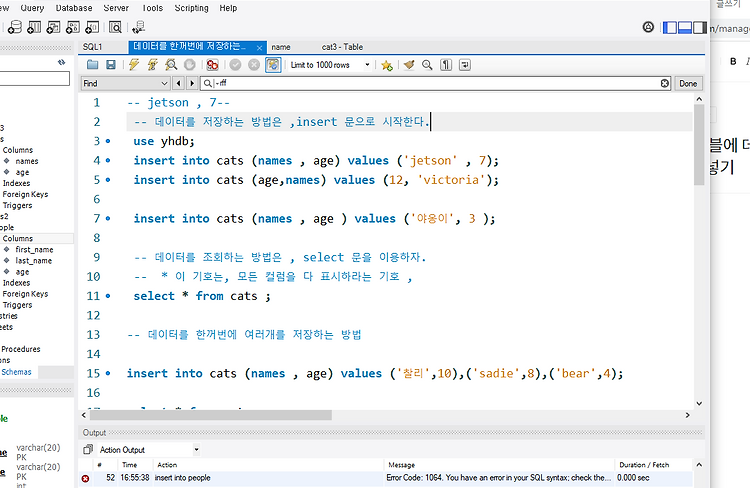Open a SQL script file icon
The width and height of the screenshot is (750, 488).
(x=92, y=65)
